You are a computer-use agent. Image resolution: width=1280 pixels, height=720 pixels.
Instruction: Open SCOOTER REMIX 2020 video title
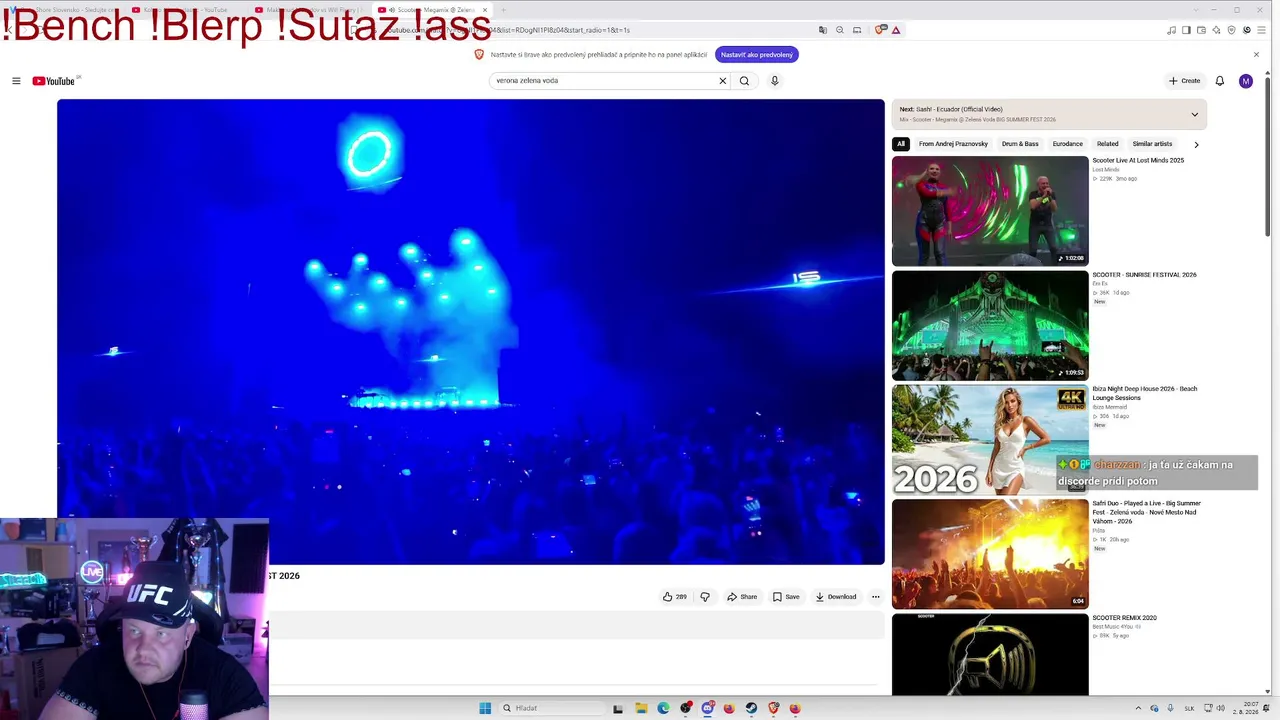(x=1124, y=618)
